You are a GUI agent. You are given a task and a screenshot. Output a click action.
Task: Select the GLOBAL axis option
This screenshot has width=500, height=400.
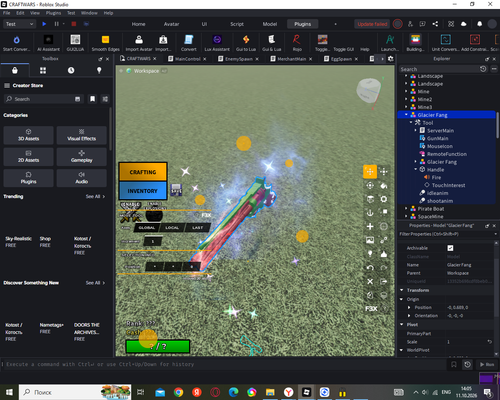(147, 228)
